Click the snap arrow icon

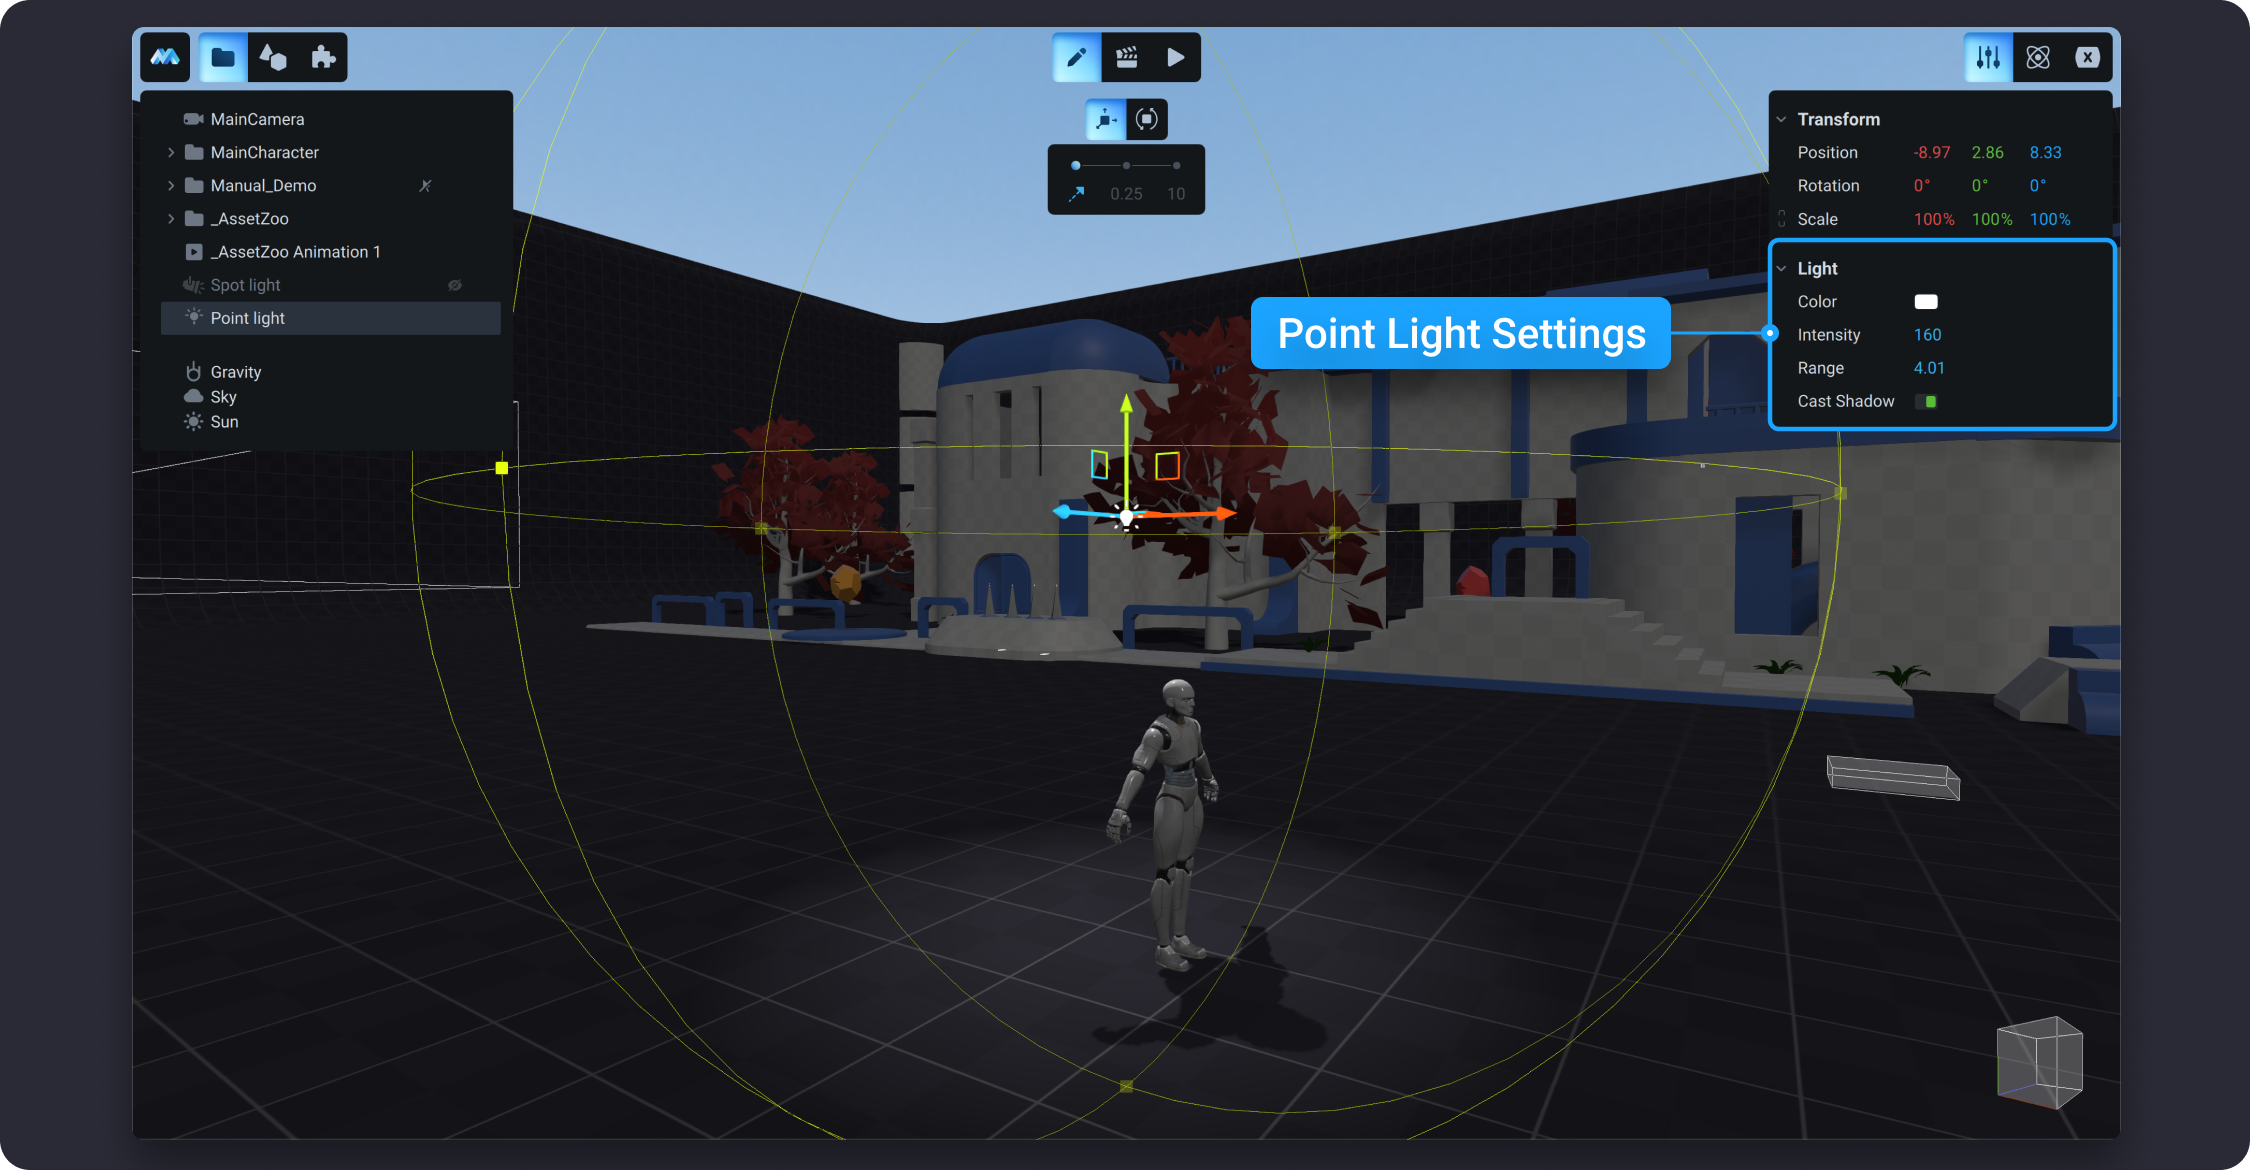click(x=1076, y=194)
